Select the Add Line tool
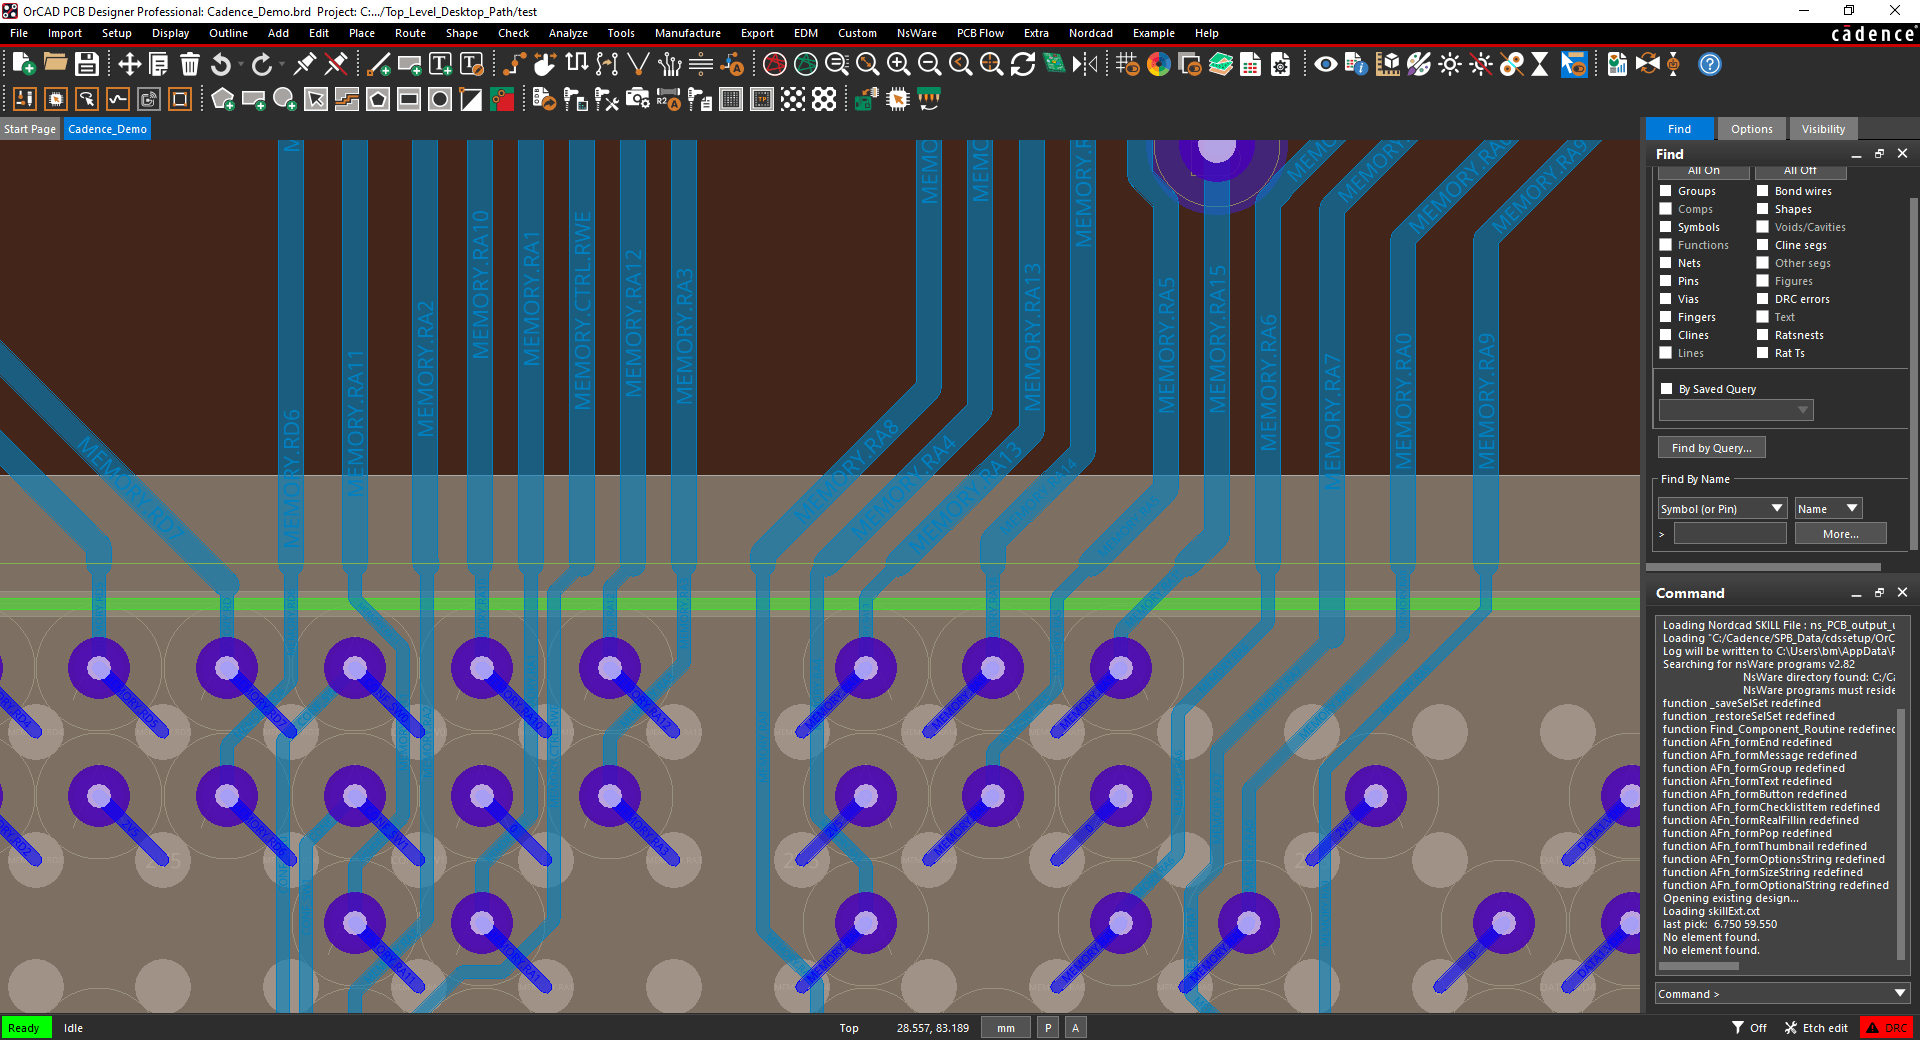The height and width of the screenshot is (1040, 1920). point(379,64)
